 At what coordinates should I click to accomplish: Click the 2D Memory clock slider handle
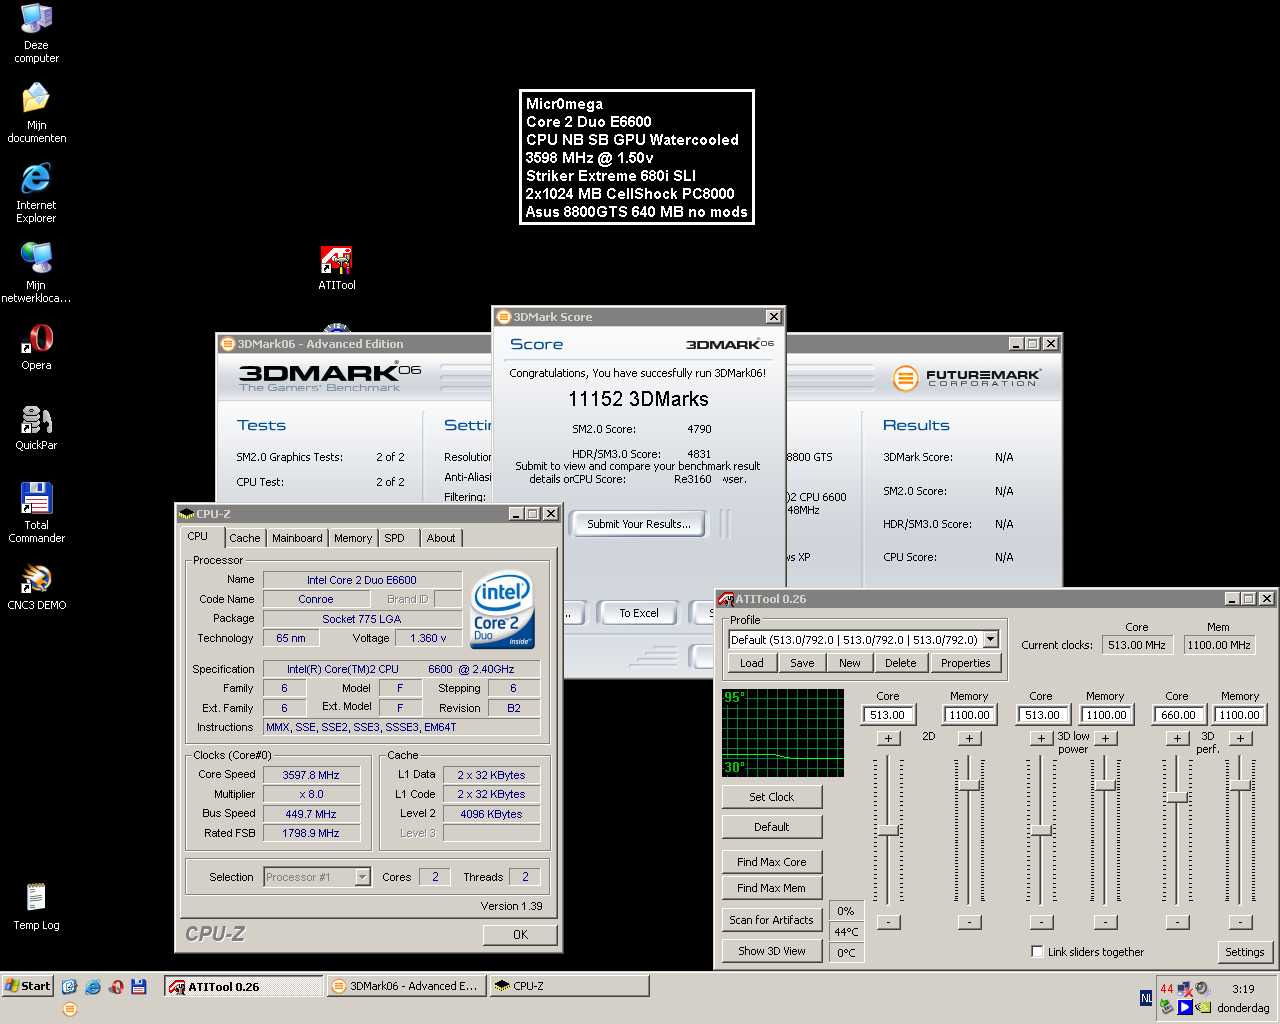(969, 785)
